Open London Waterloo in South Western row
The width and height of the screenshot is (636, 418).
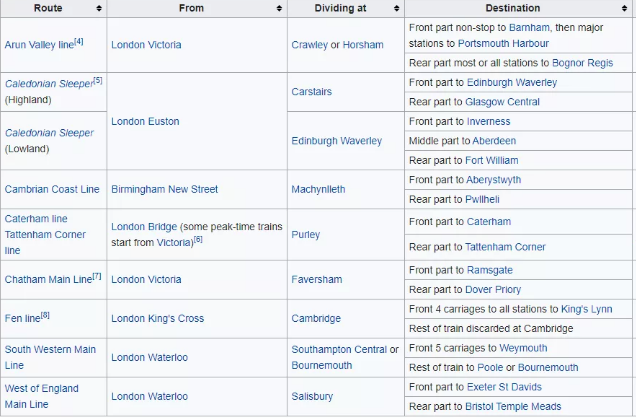point(149,357)
